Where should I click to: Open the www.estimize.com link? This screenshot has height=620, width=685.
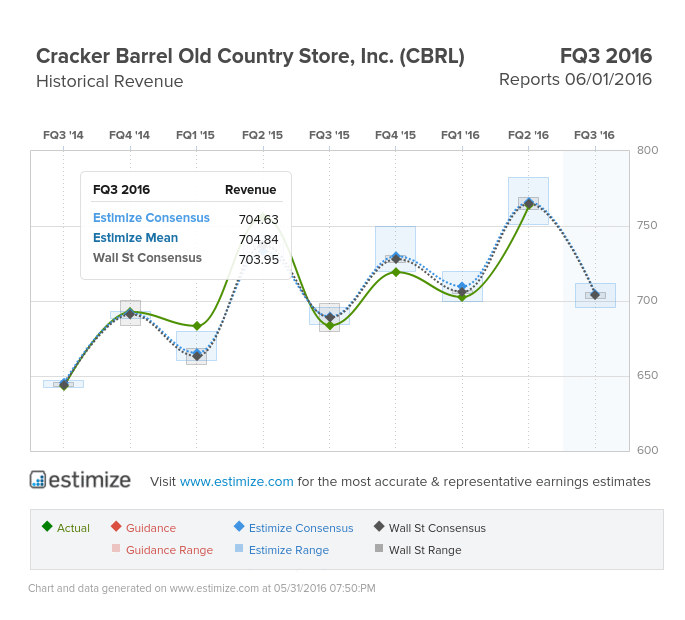(236, 481)
